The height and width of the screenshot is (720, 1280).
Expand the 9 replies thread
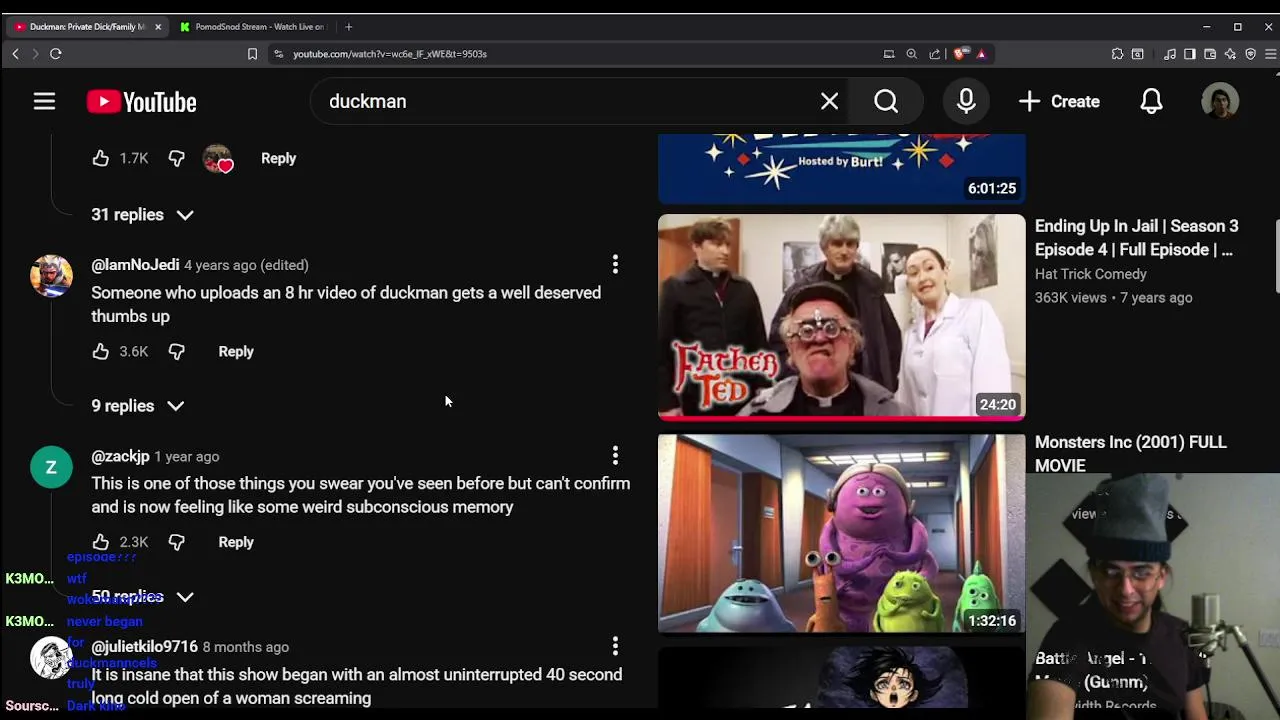point(138,406)
